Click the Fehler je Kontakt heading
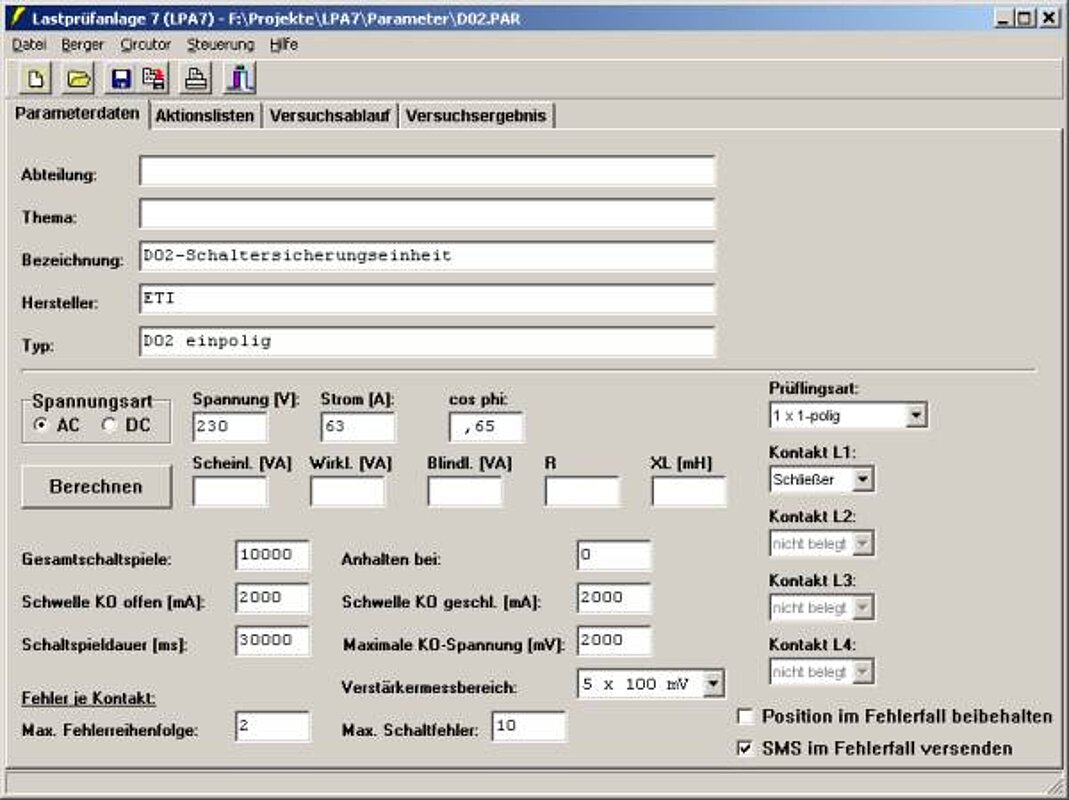This screenshot has width=1069, height=800. coord(89,698)
